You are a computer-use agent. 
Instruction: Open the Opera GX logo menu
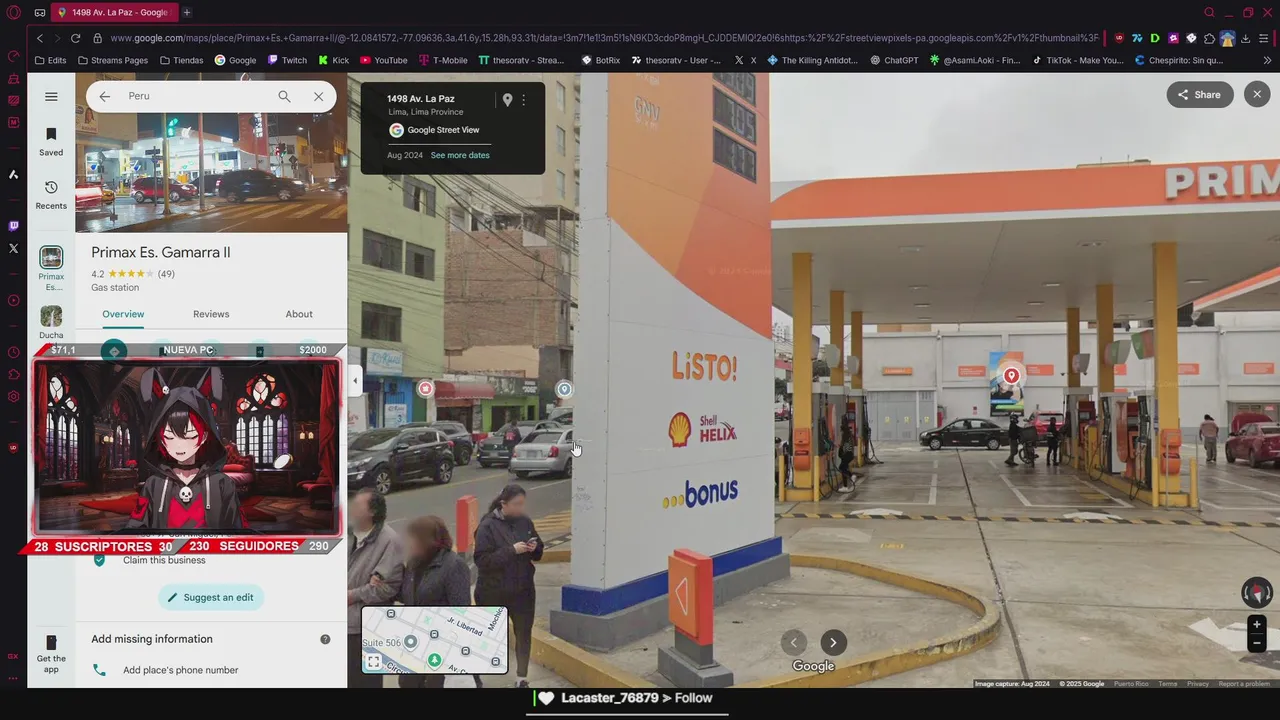13,12
